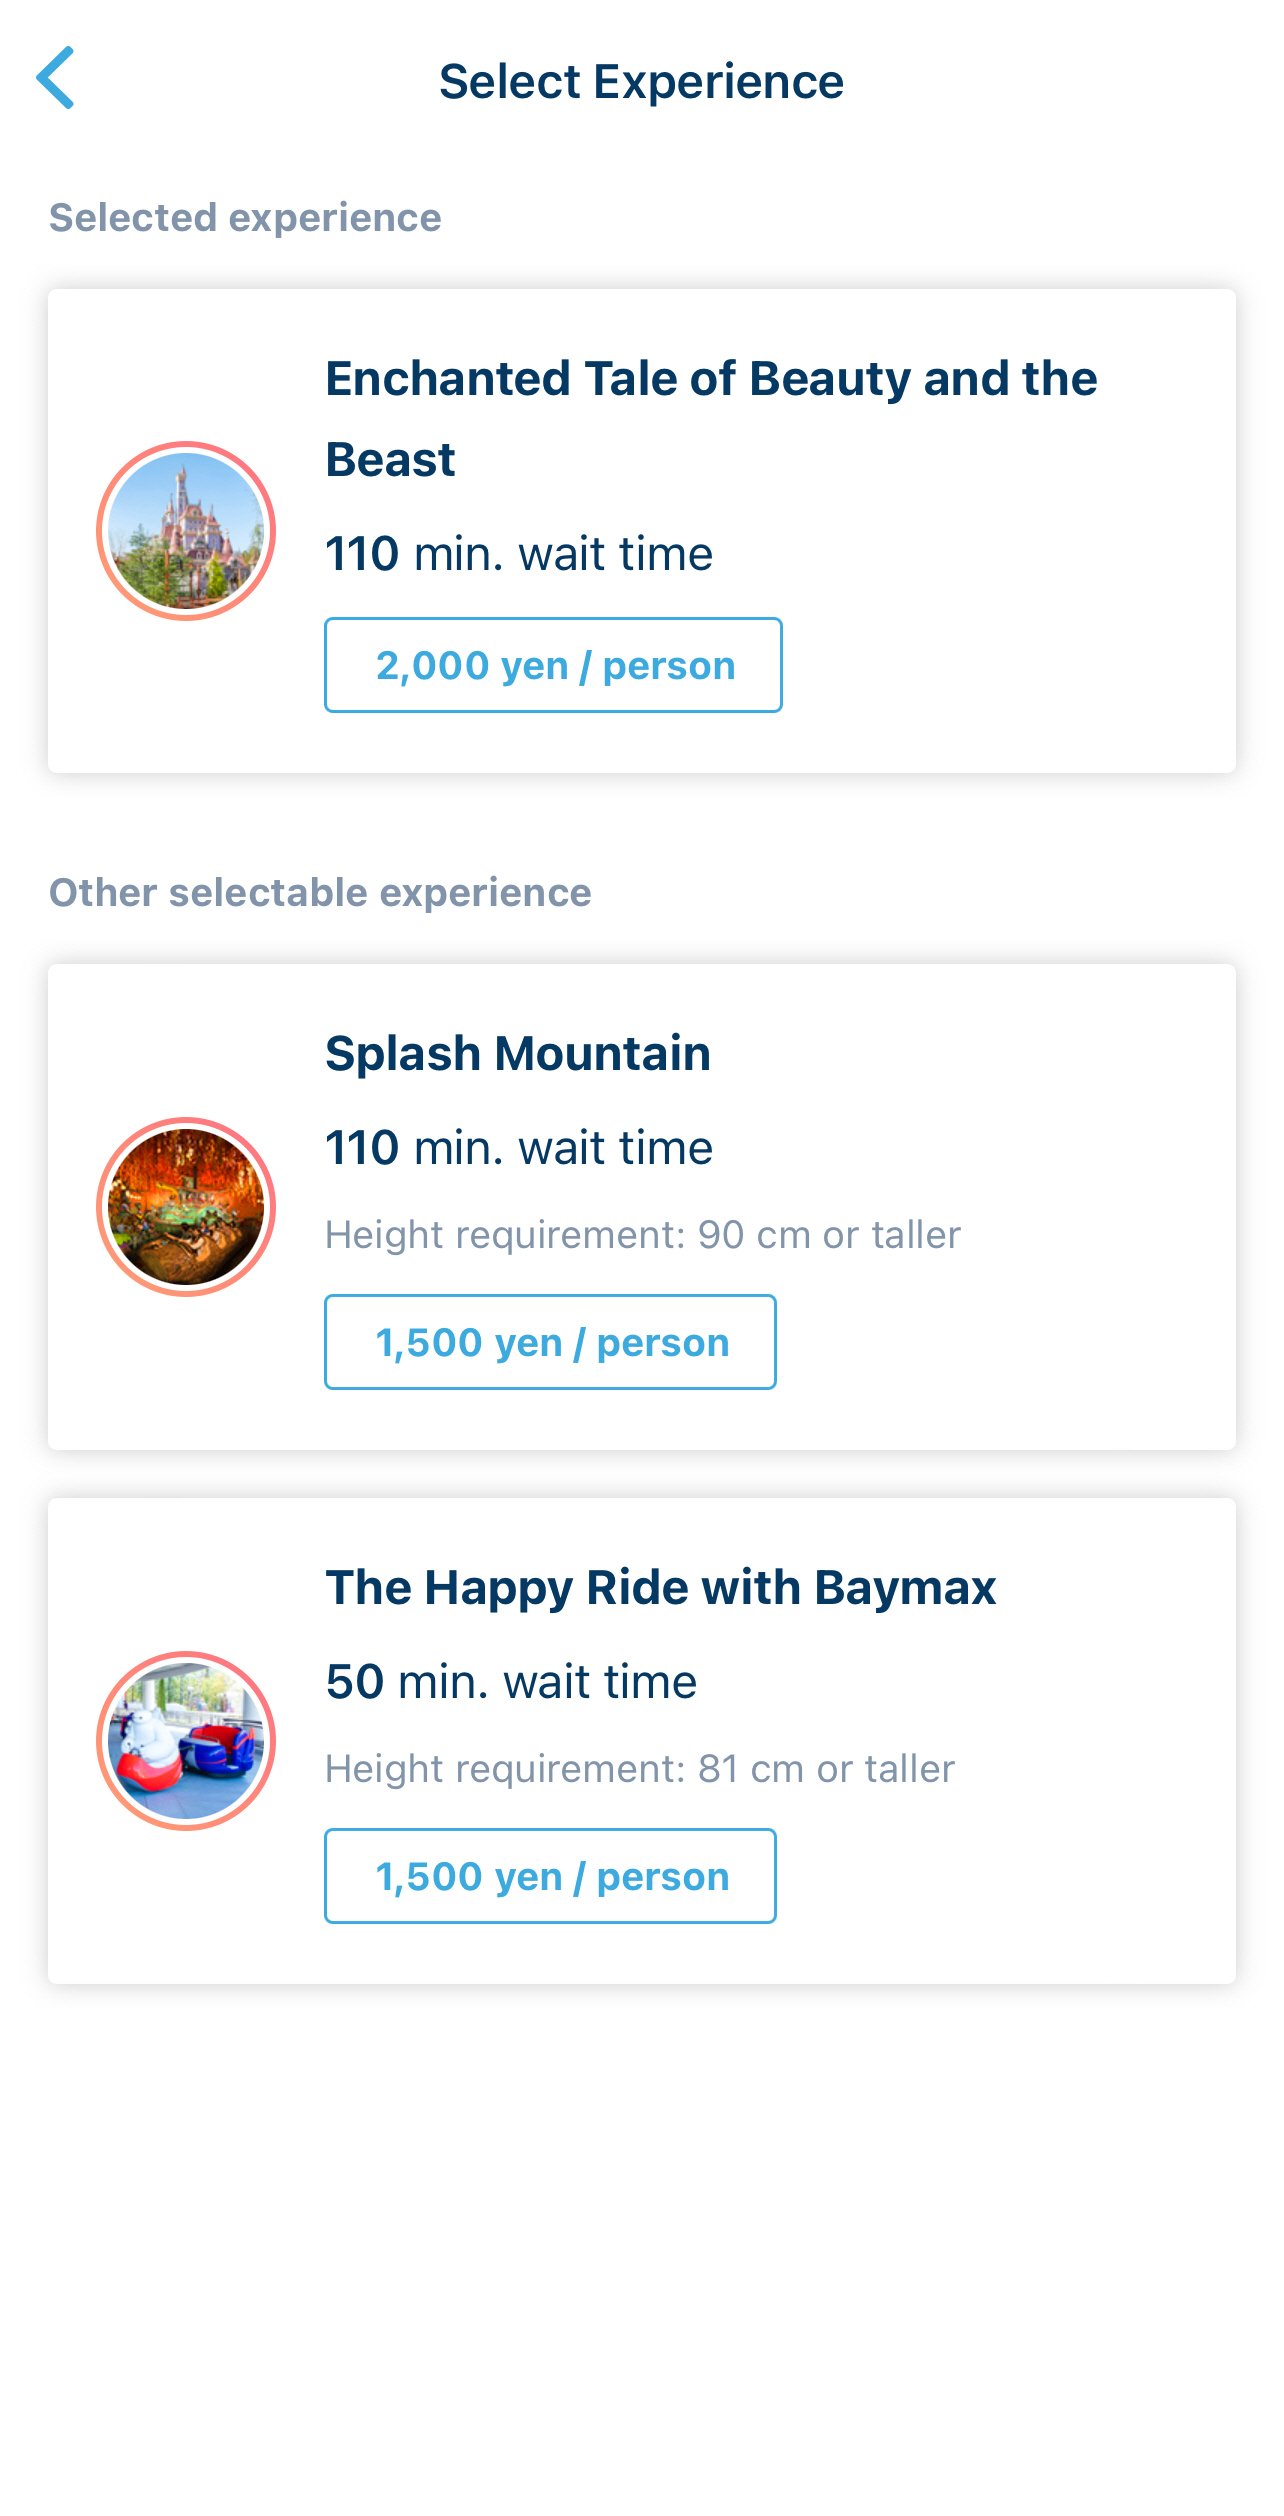Select the Enchanted Tale of Beauty and the Beast title
Viewport: 1284px width, 2516px height.
(710, 380)
